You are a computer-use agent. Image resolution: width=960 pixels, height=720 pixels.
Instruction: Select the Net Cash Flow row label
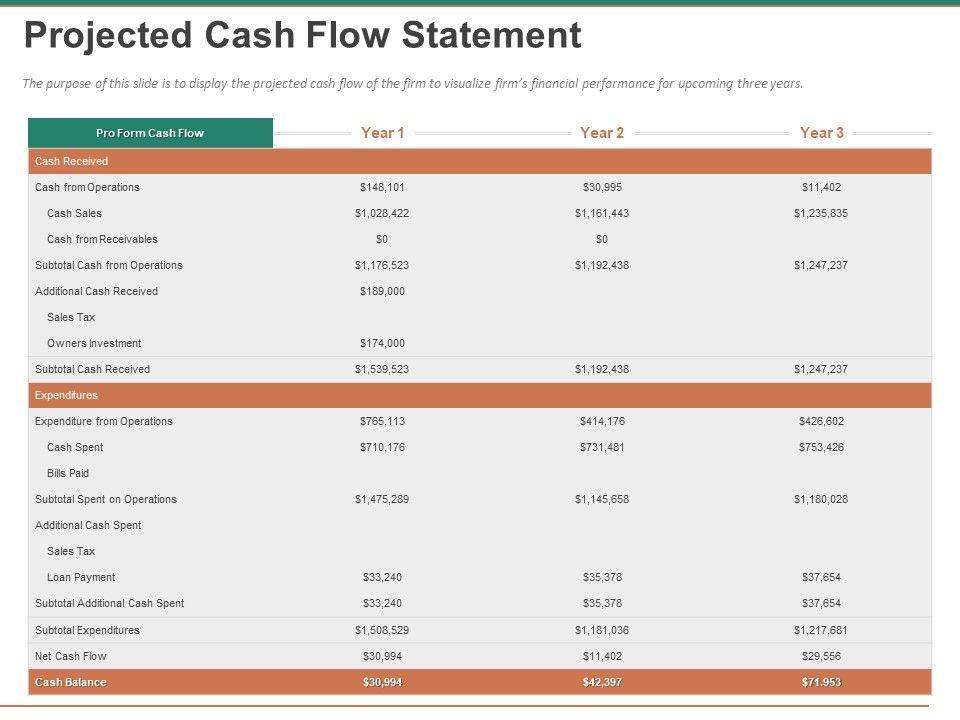(x=70, y=656)
